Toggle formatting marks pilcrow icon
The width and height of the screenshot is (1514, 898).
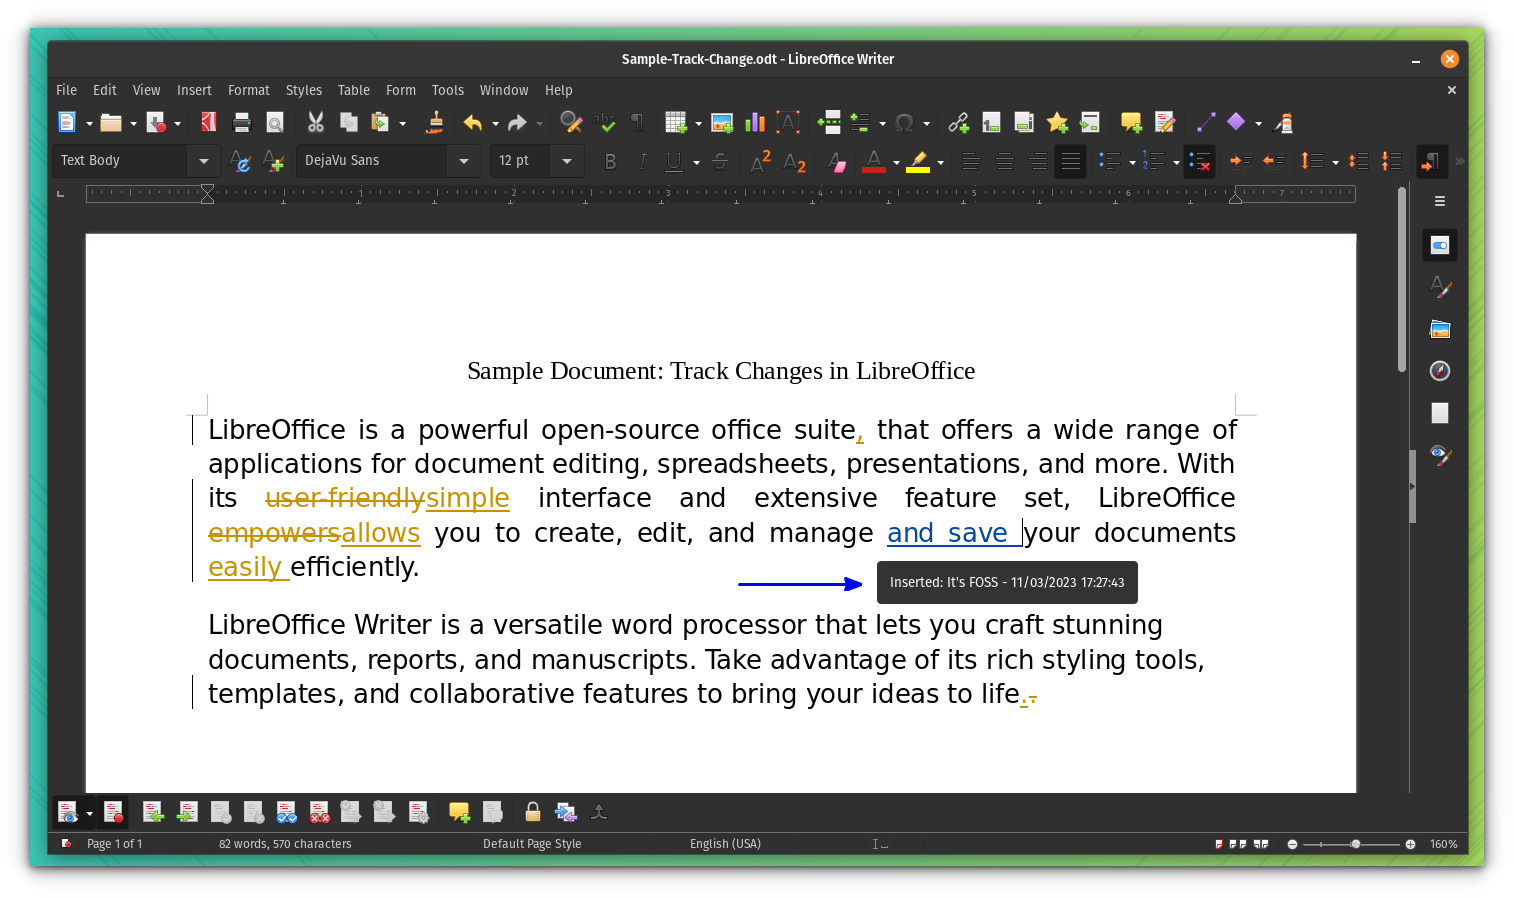pyautogui.click(x=637, y=122)
